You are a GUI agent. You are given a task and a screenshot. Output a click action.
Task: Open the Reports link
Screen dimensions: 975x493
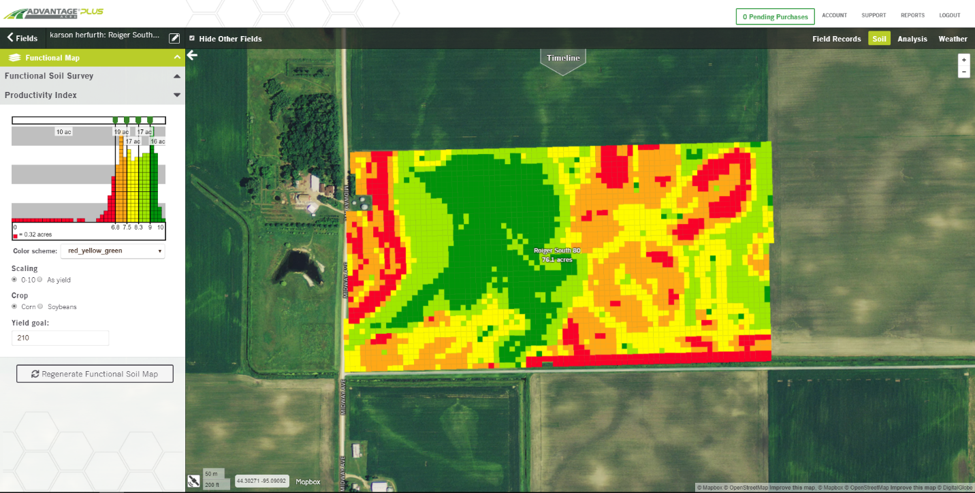(x=912, y=16)
